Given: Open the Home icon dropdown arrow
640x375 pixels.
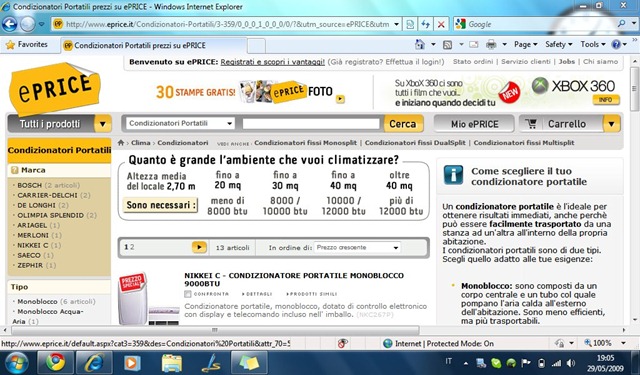Looking at the screenshot, I should (x=433, y=44).
